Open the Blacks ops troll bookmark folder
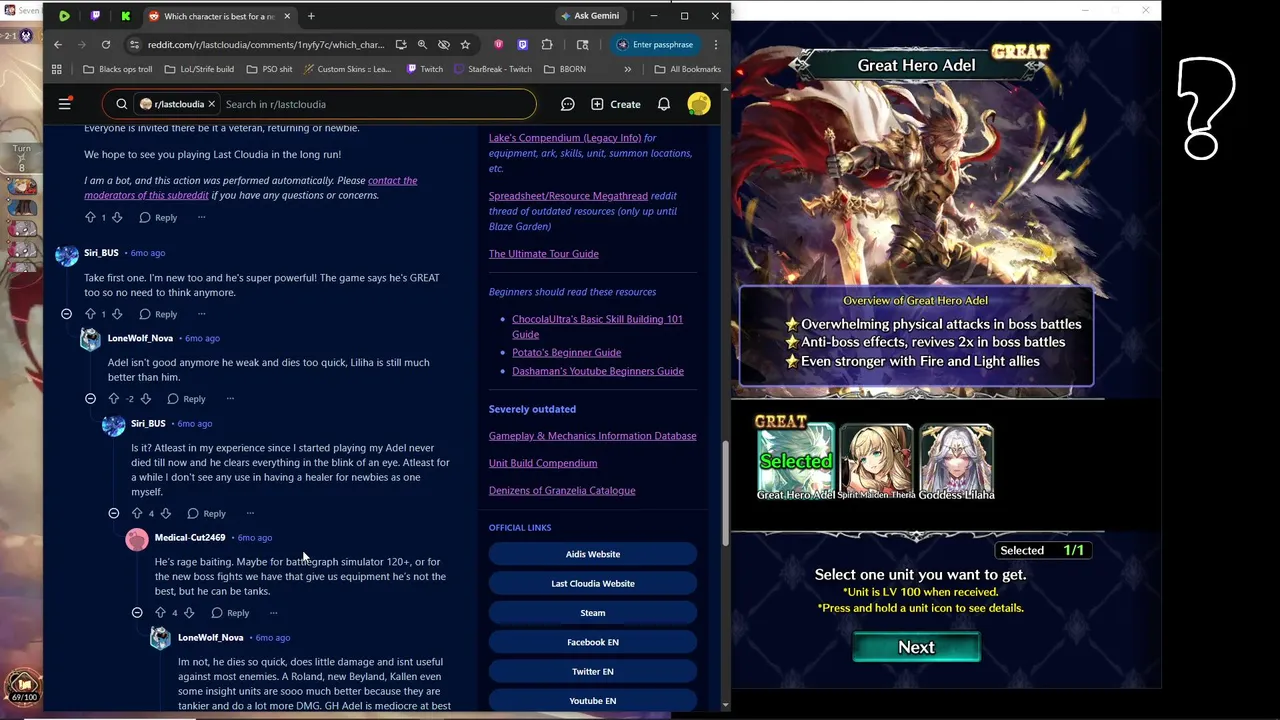The height and width of the screenshot is (720, 1280). click(118, 69)
